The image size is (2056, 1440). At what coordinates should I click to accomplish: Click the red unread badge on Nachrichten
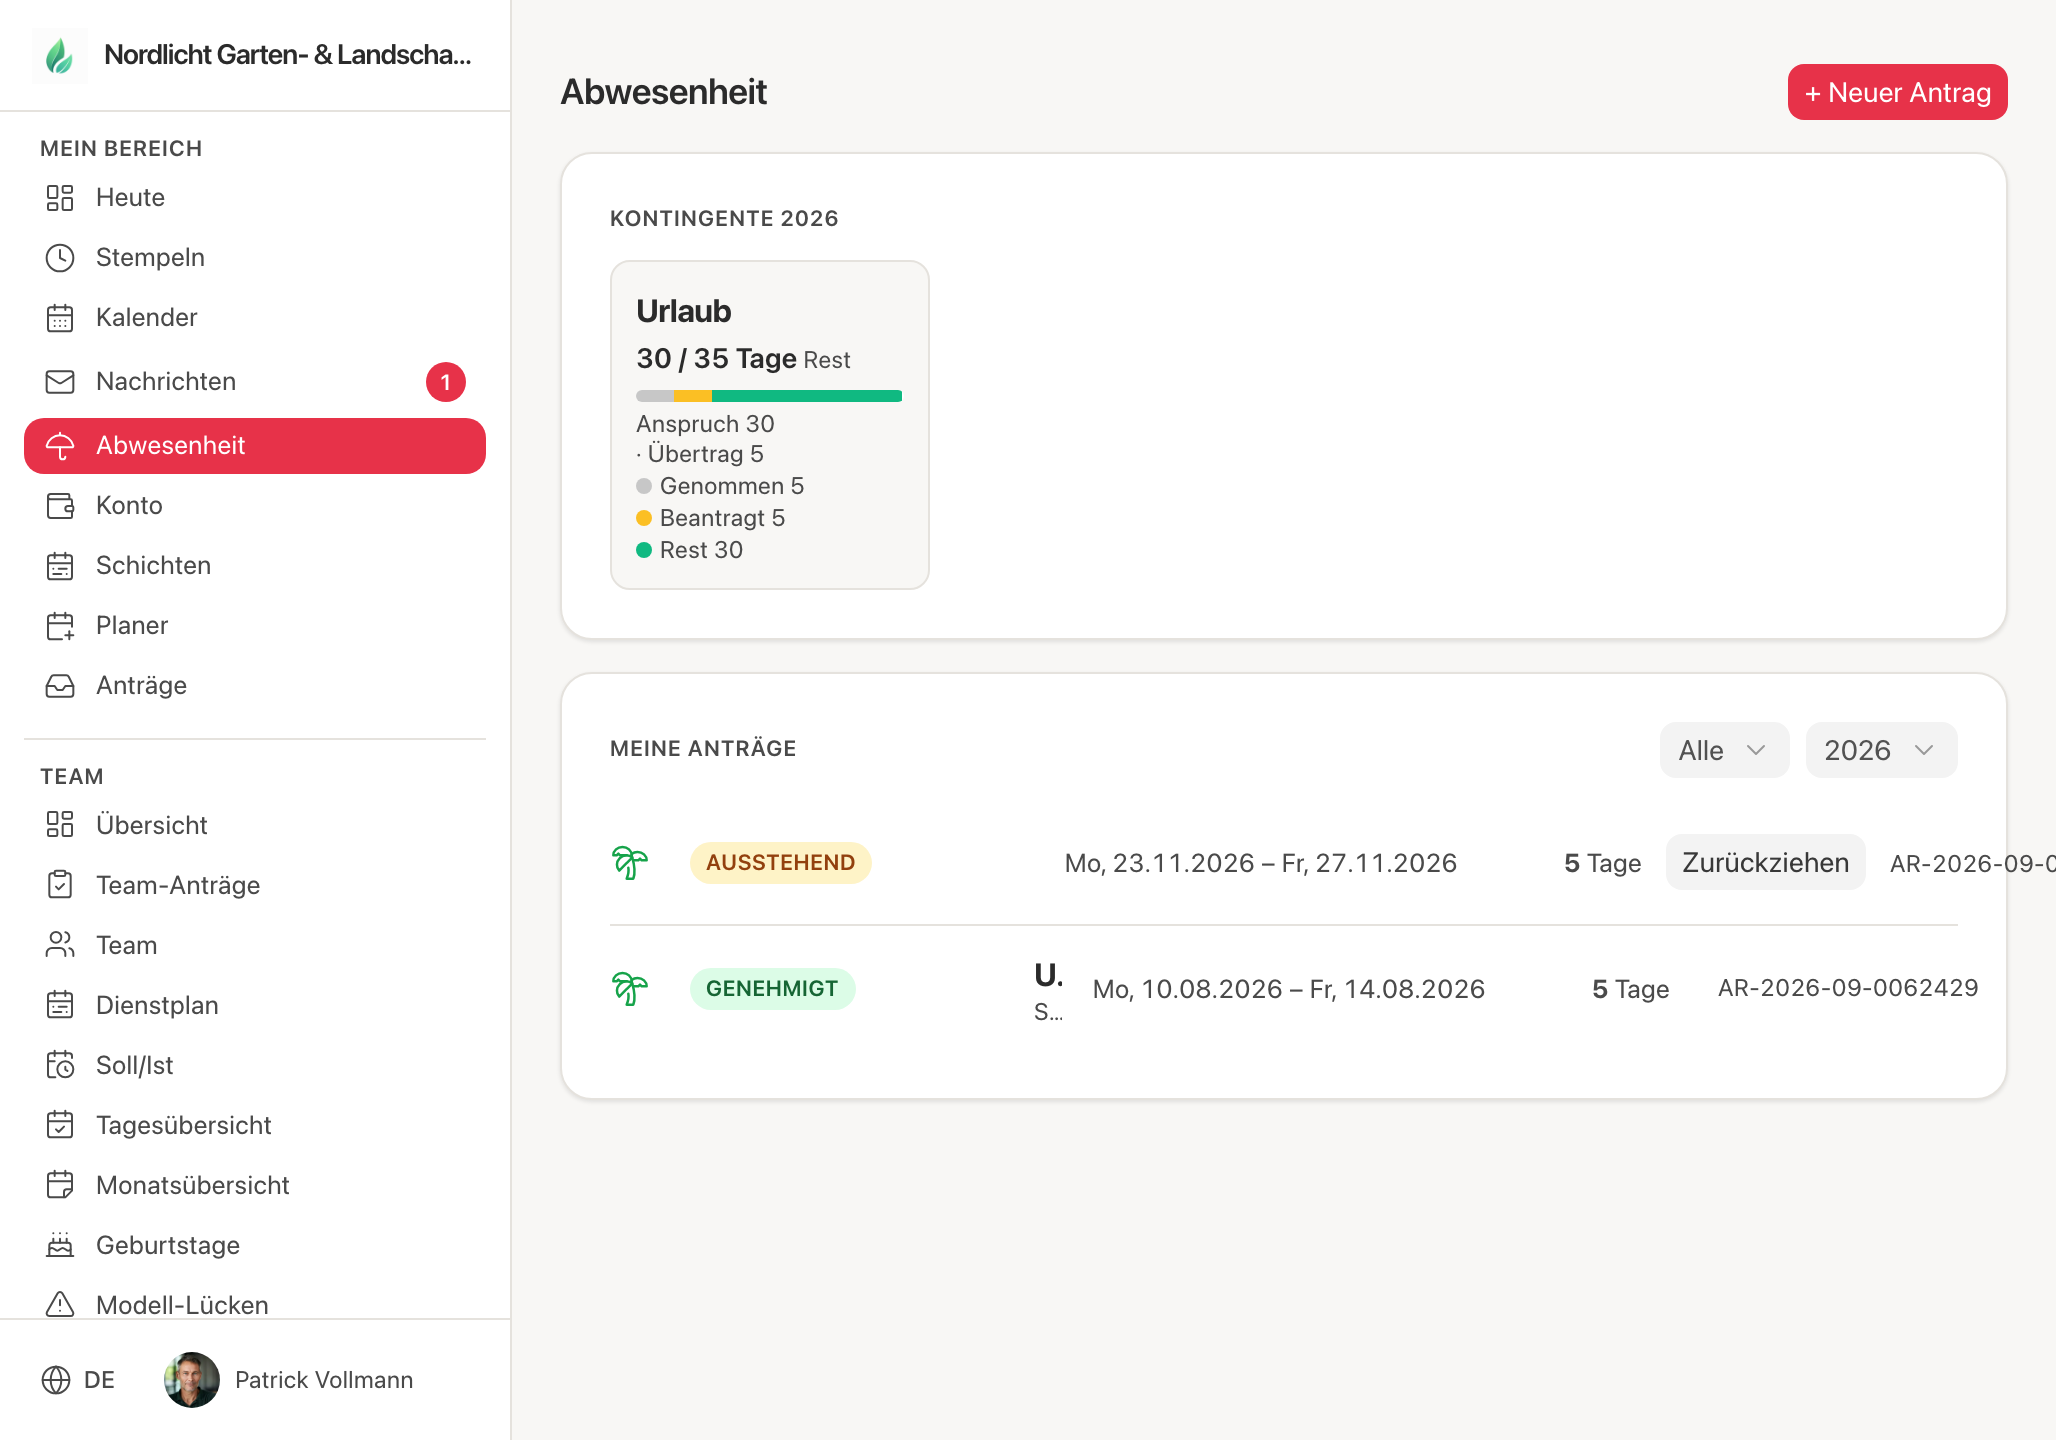pos(446,382)
